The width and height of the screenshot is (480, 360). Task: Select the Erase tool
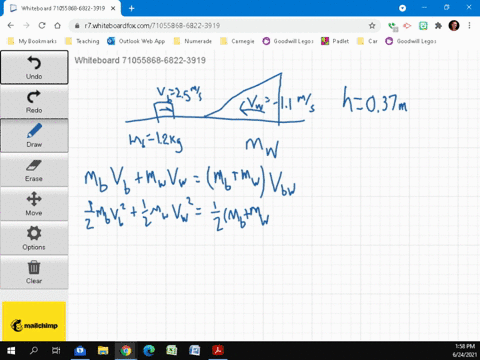tap(34, 170)
